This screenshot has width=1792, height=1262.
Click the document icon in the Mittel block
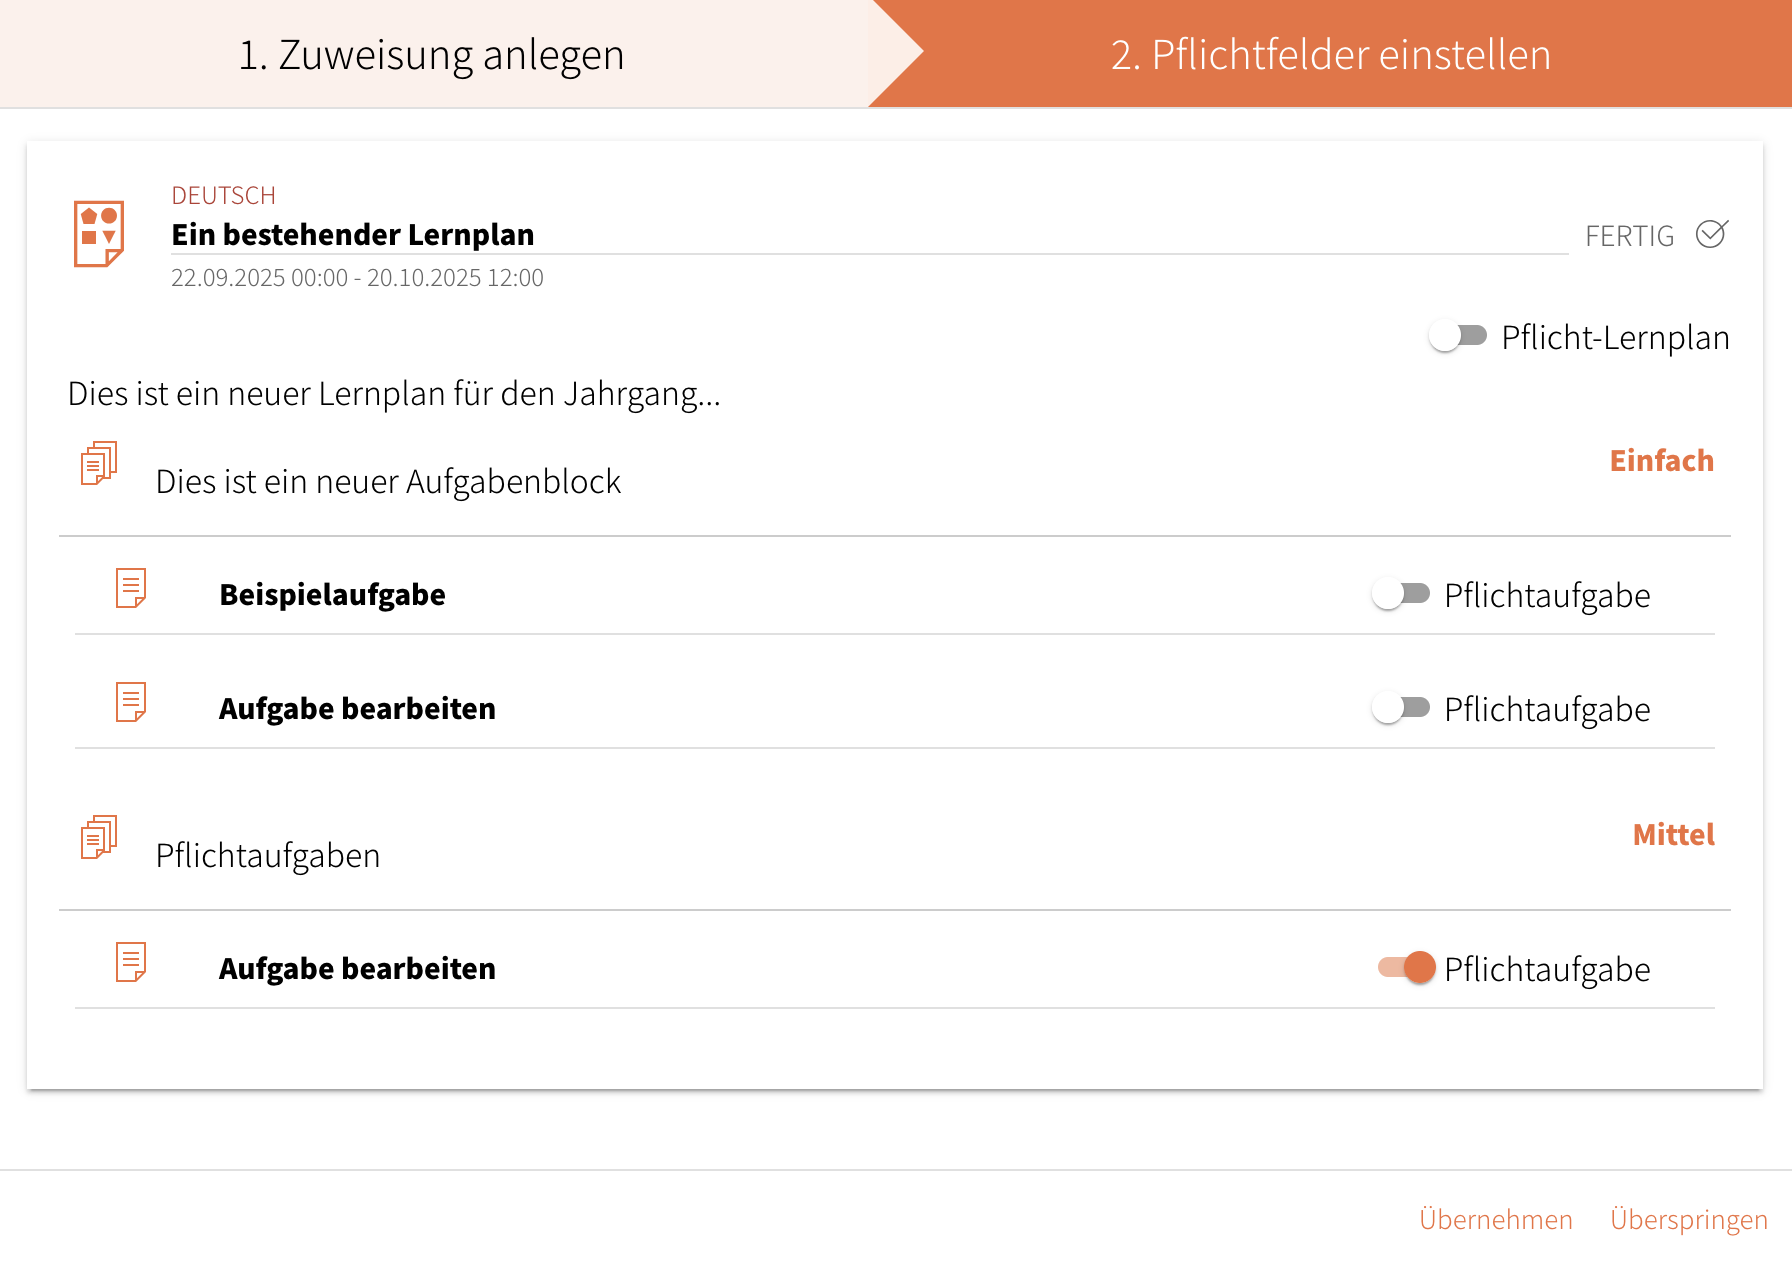131,962
